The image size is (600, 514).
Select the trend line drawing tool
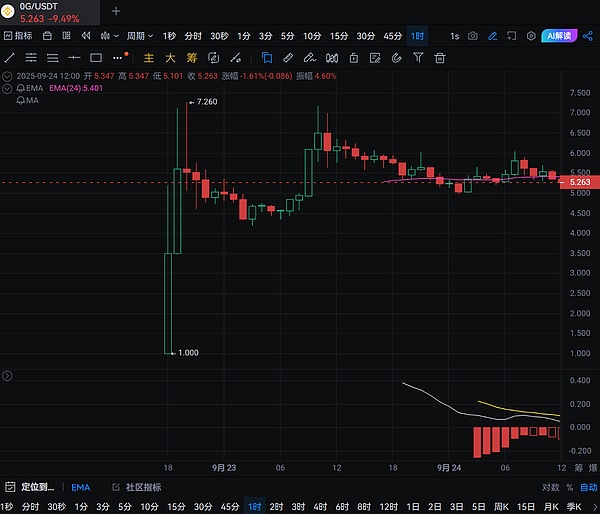(x=10, y=58)
